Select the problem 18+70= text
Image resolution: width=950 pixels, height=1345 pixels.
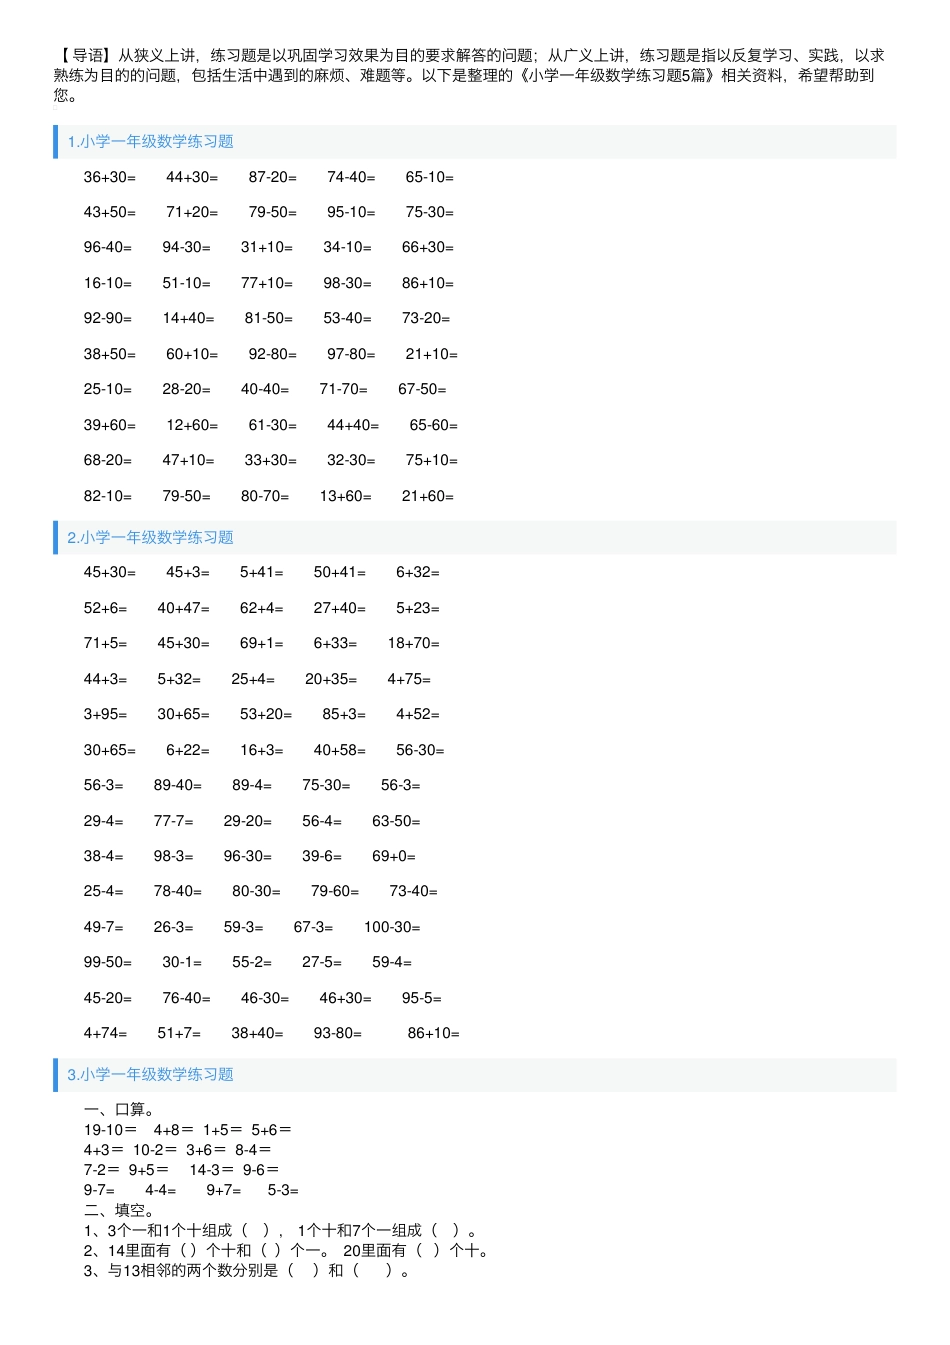point(414,643)
